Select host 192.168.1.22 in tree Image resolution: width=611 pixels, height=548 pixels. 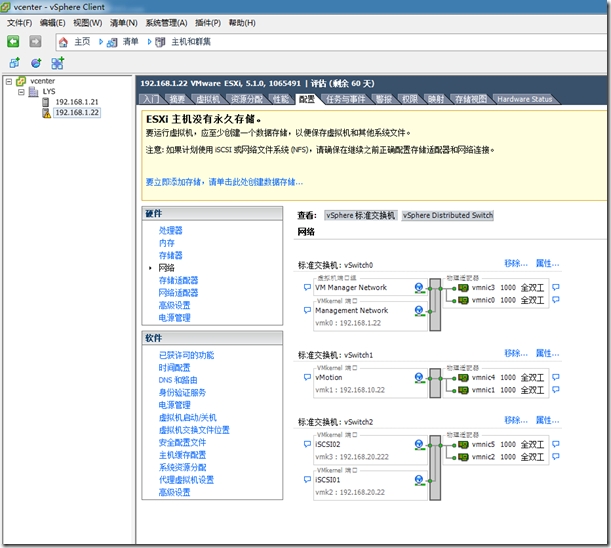pyautogui.click(x=77, y=113)
